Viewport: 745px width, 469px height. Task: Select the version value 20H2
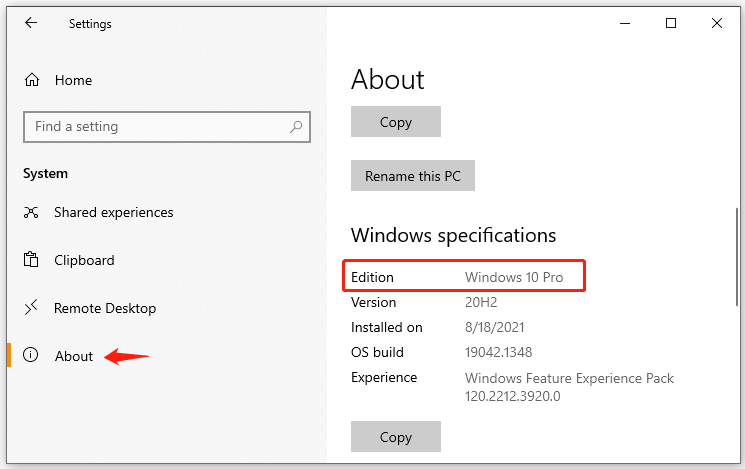click(481, 302)
